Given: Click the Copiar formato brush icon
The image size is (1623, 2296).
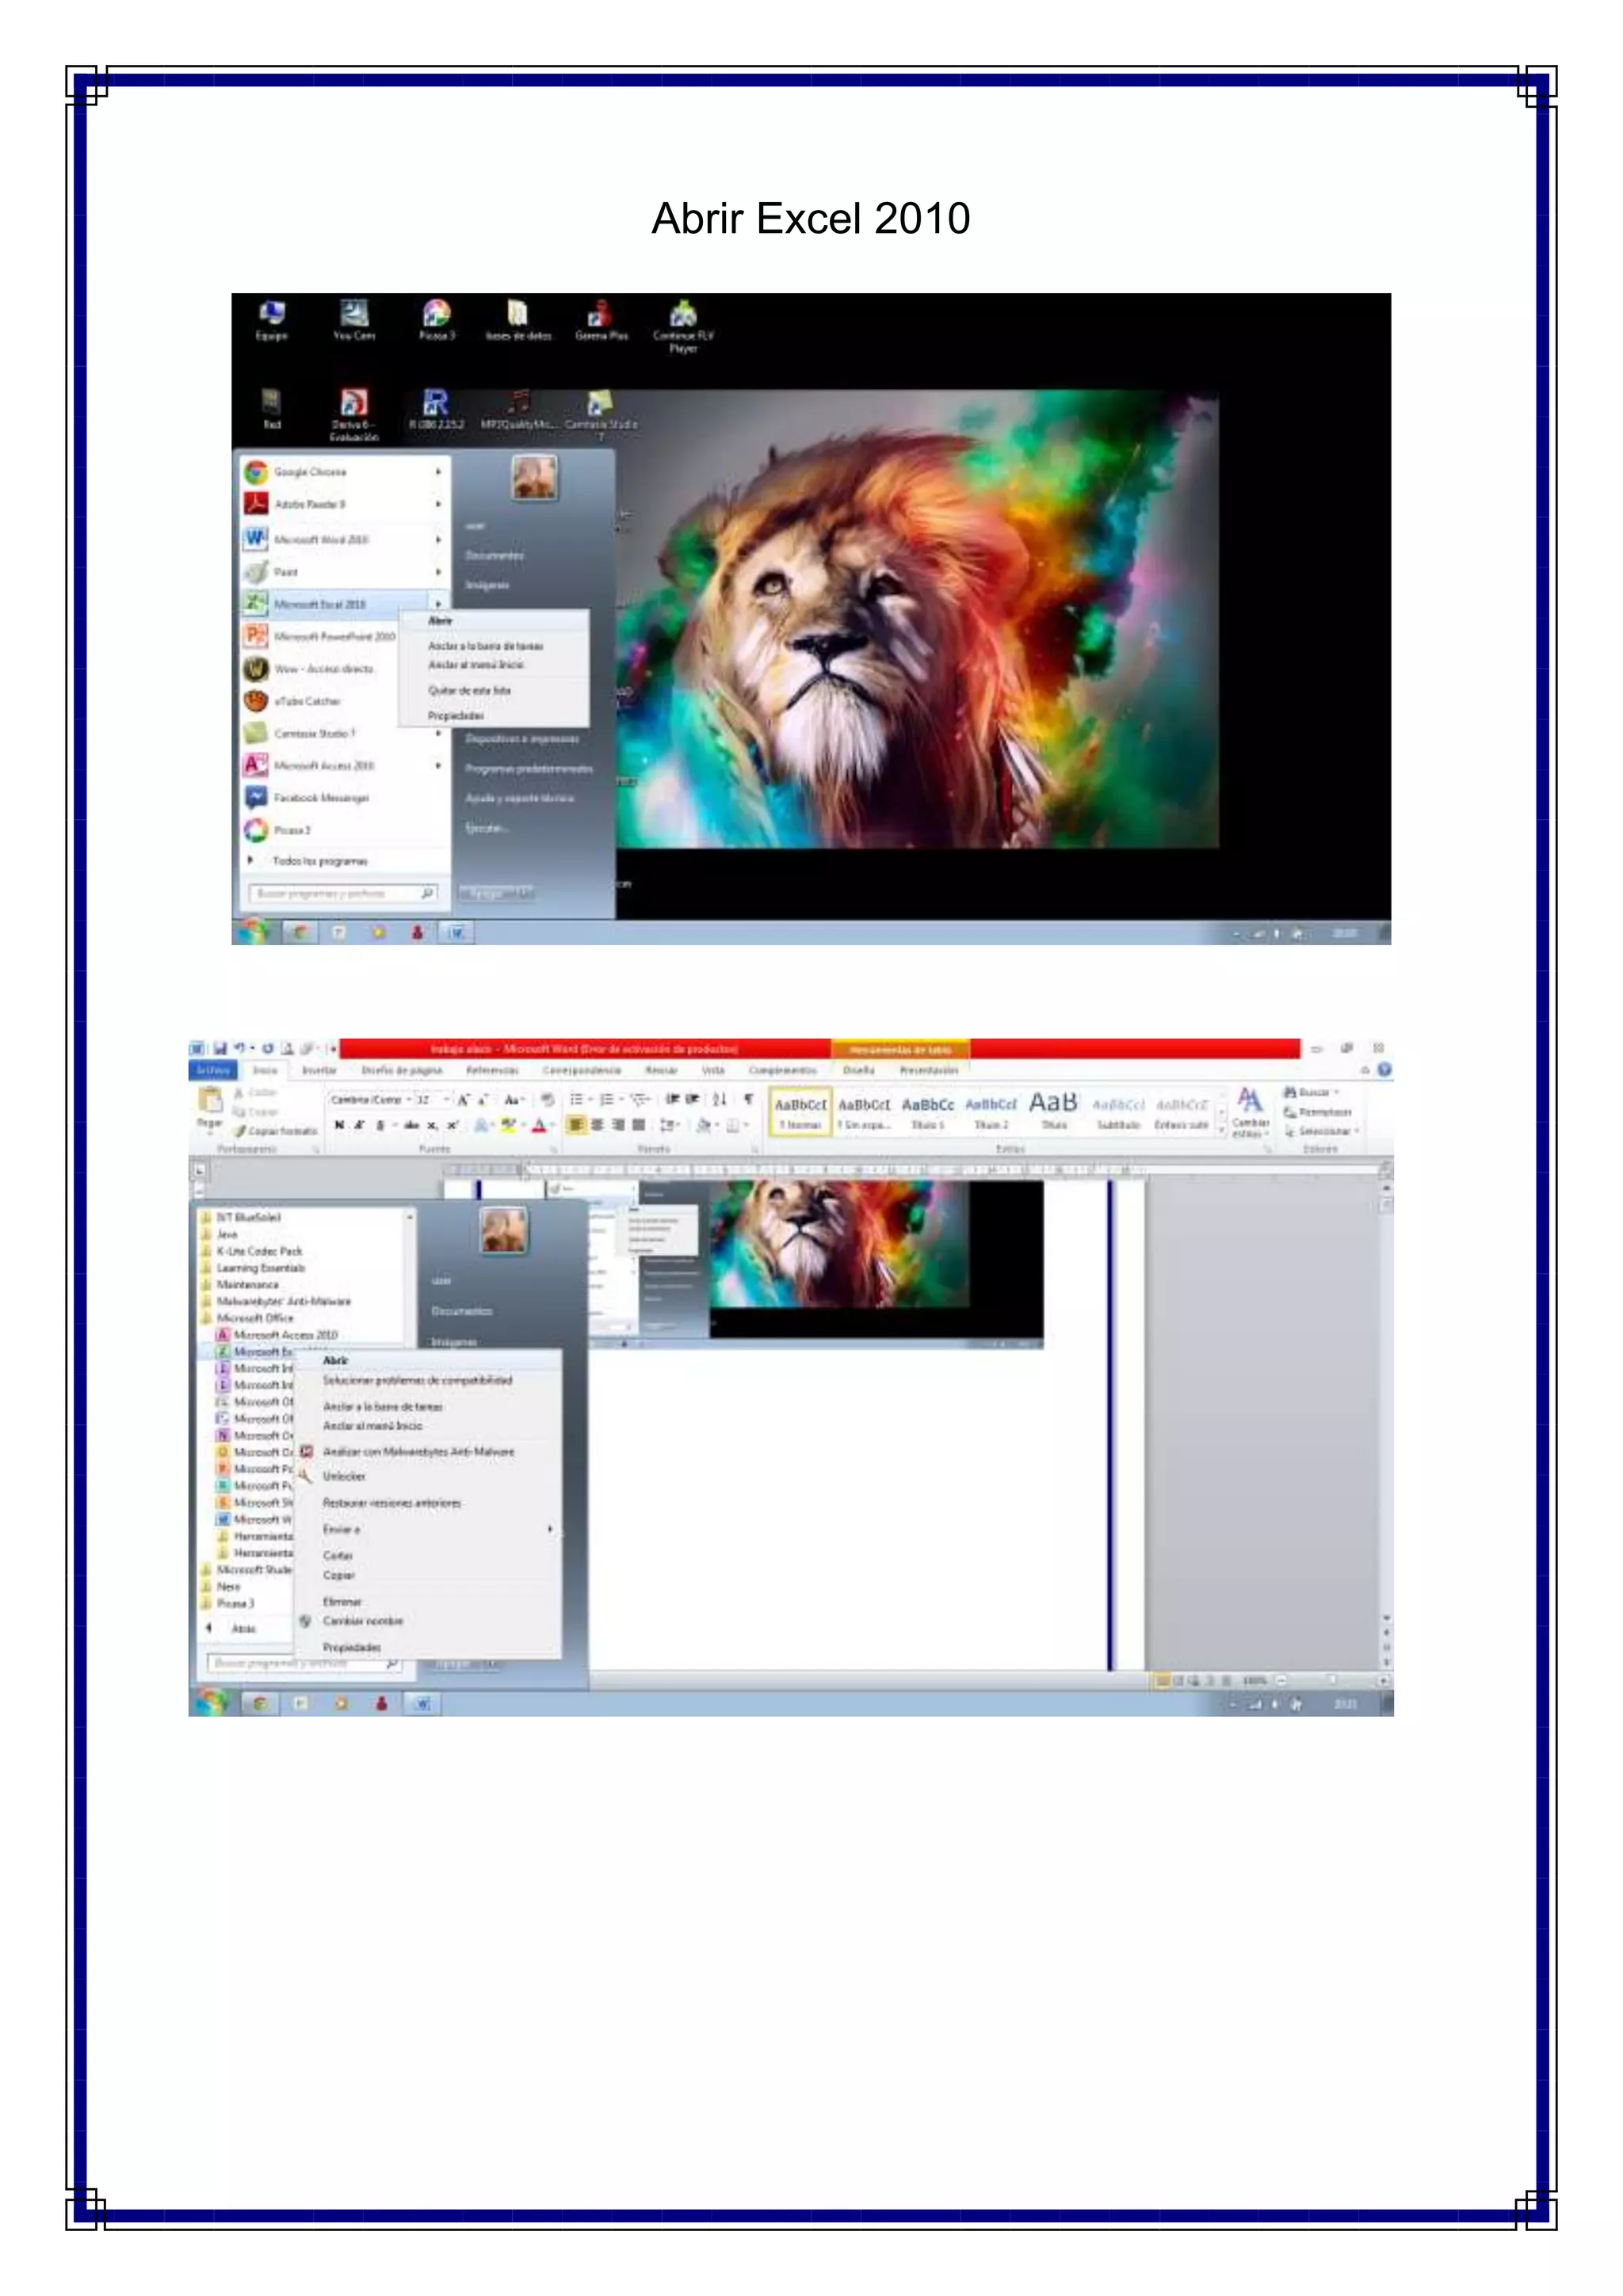Looking at the screenshot, I should tap(241, 1131).
